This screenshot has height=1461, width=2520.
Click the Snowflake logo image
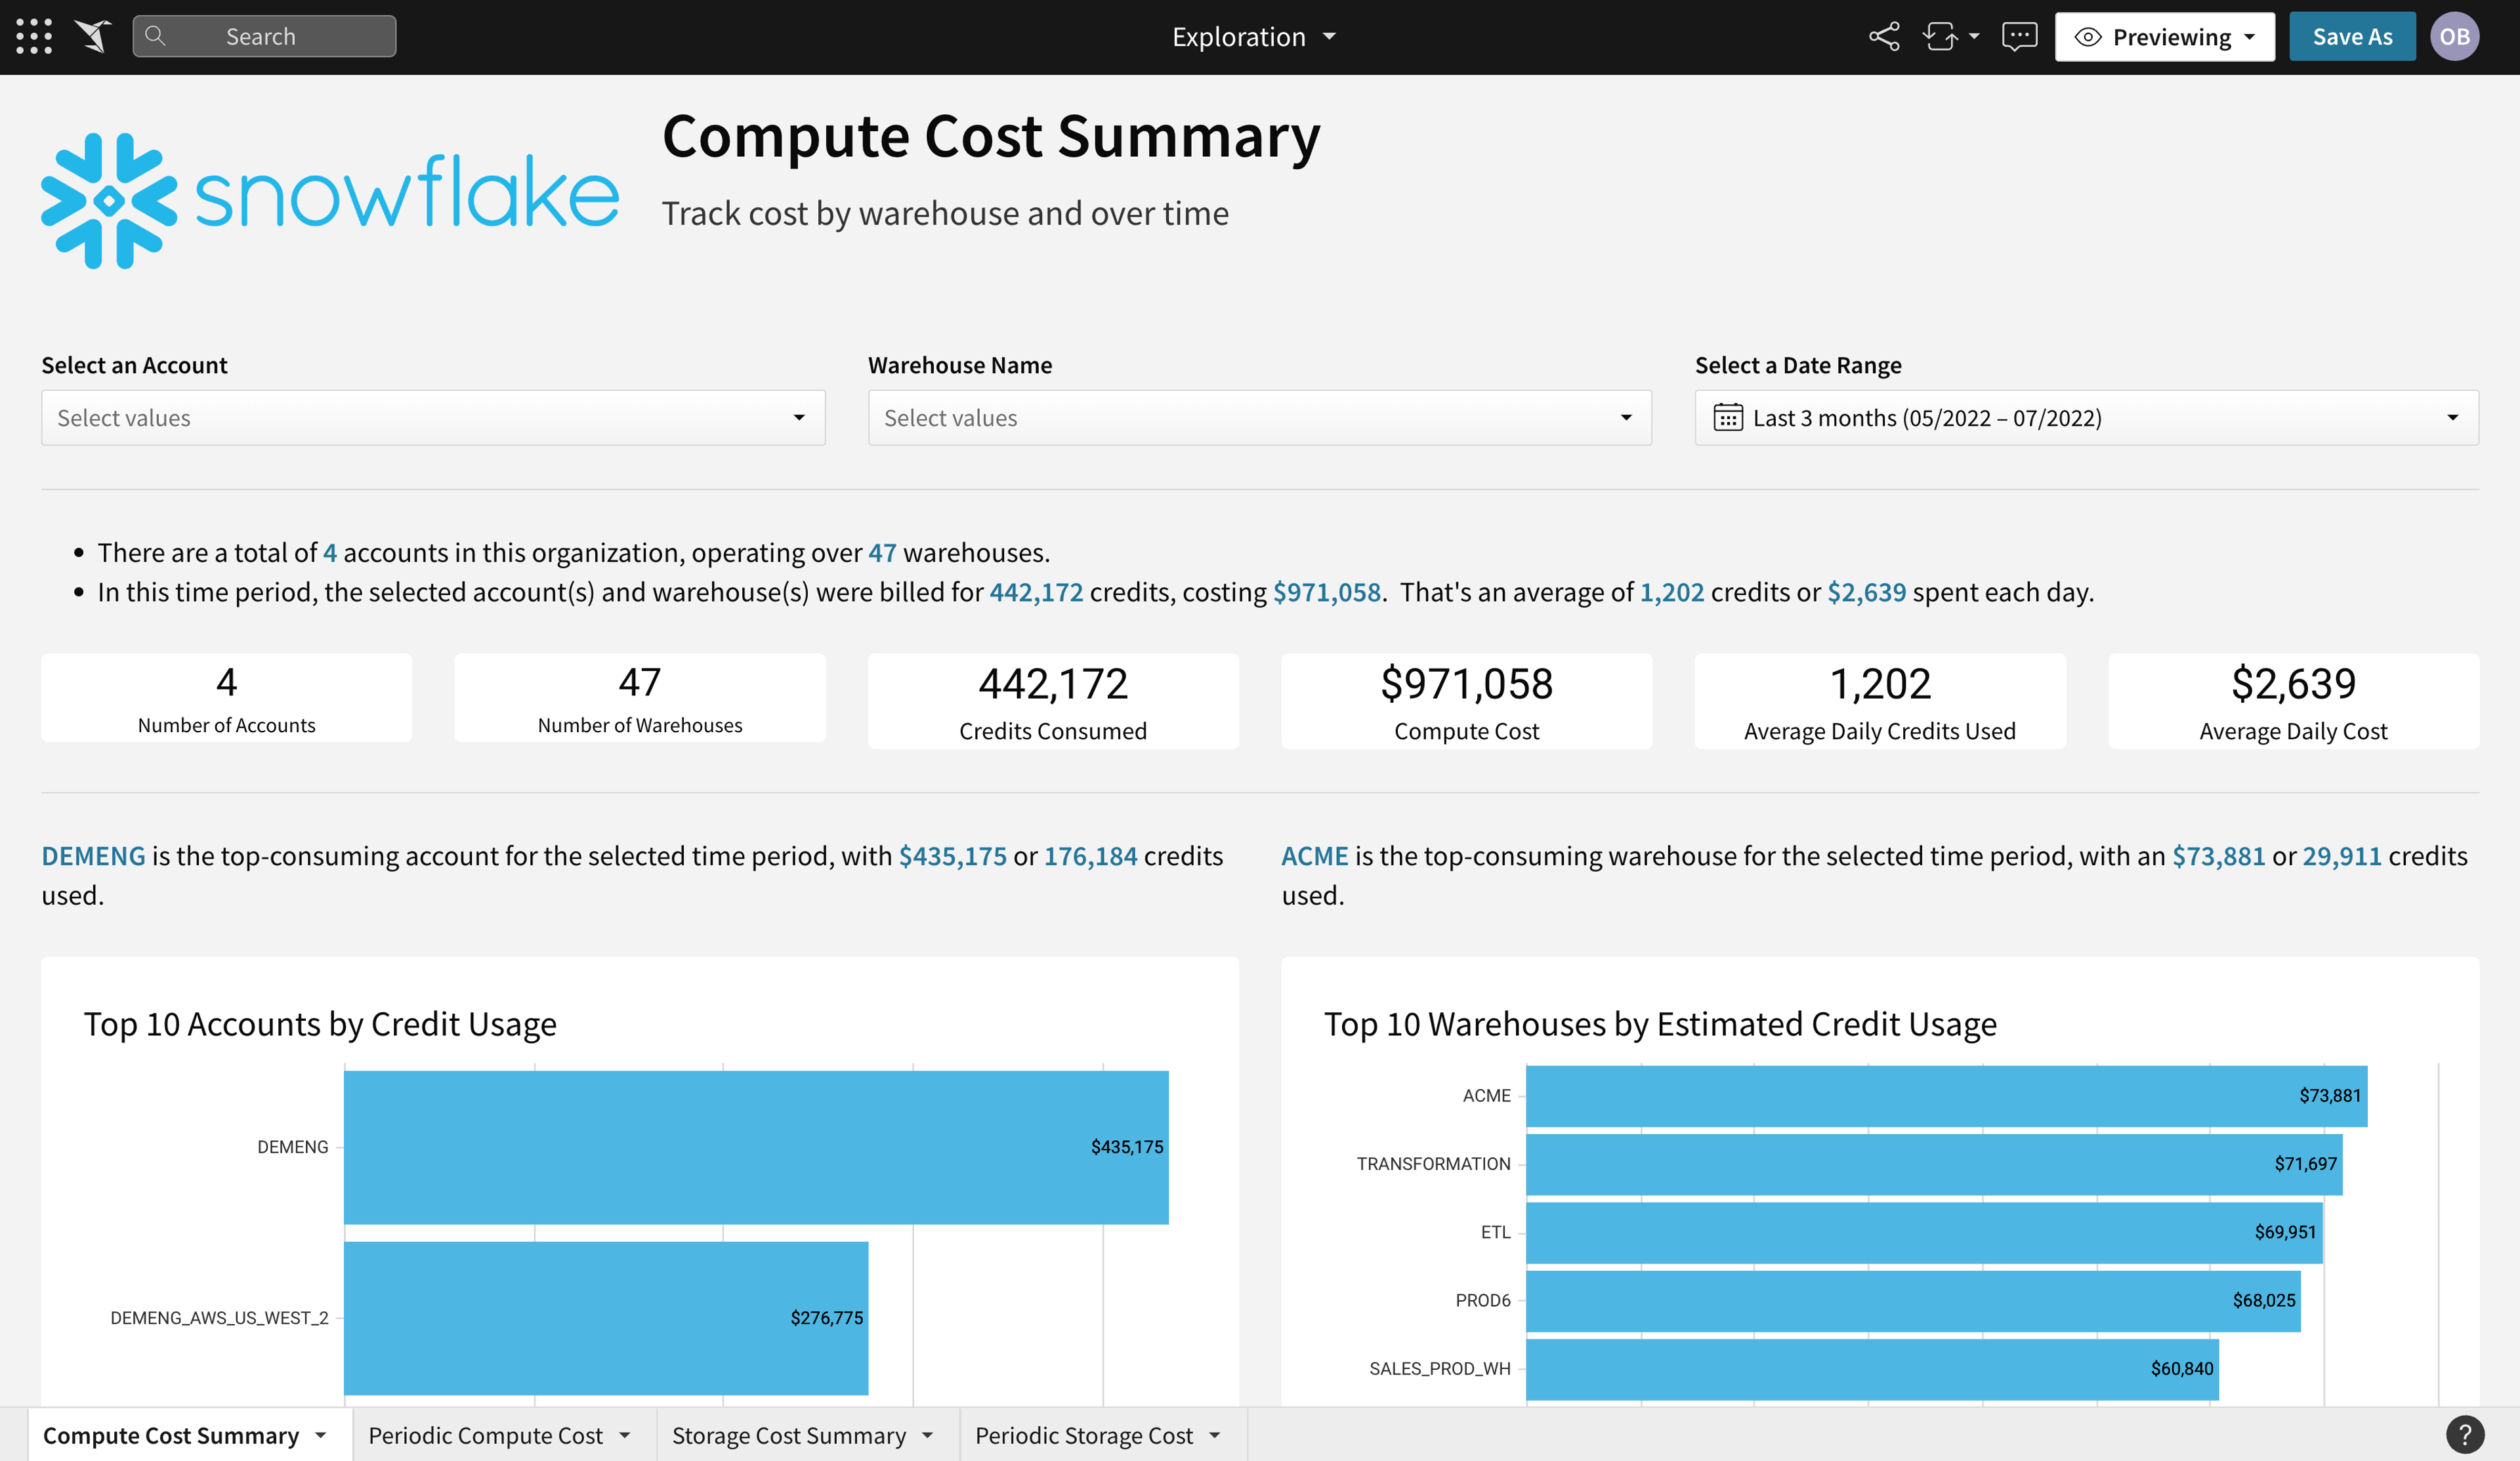coord(330,200)
